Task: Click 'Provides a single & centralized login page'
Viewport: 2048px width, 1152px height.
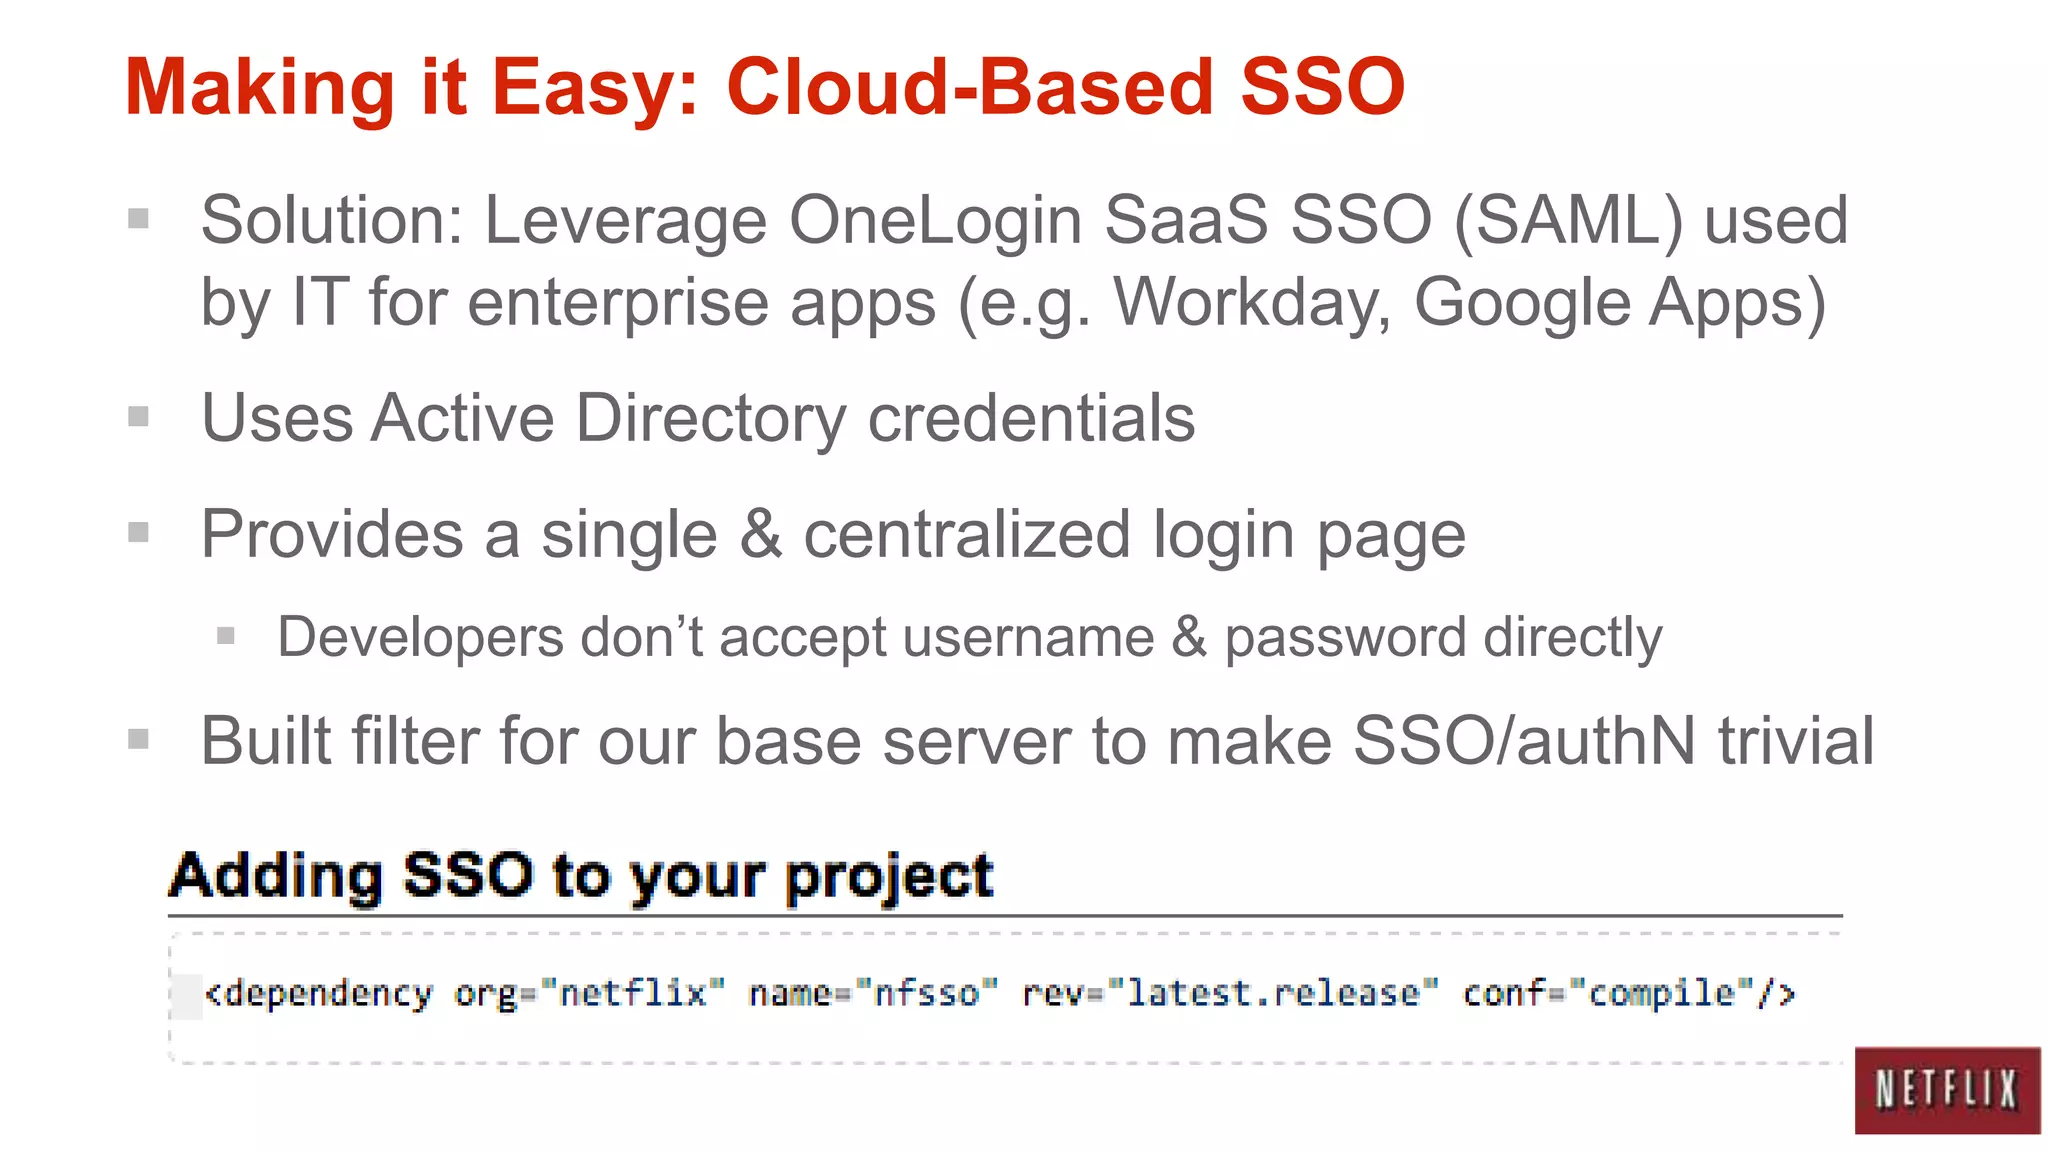Action: click(833, 535)
